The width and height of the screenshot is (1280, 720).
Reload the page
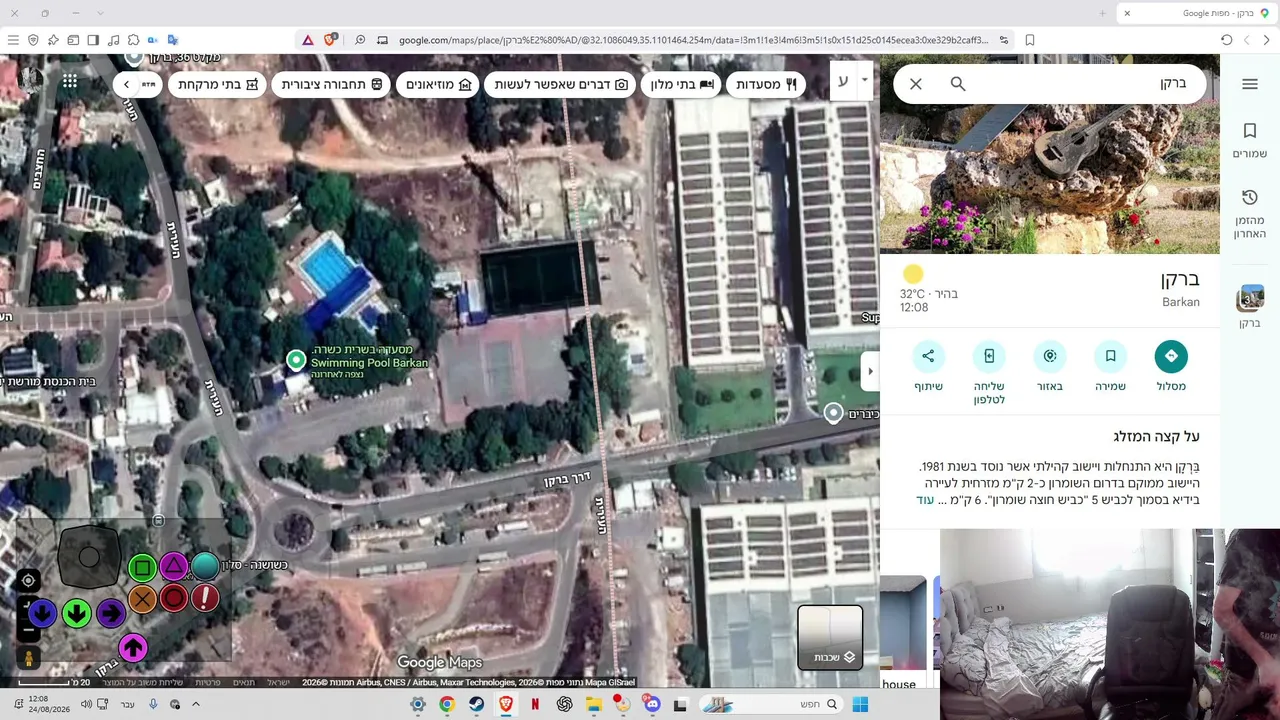coord(1226,40)
